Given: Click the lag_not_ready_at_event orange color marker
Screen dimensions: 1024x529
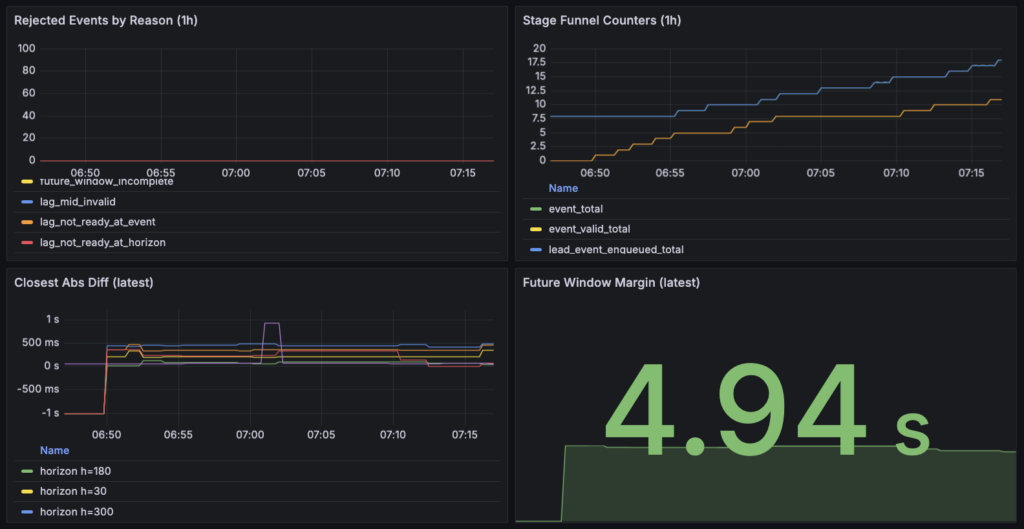Looking at the screenshot, I should [x=27, y=222].
